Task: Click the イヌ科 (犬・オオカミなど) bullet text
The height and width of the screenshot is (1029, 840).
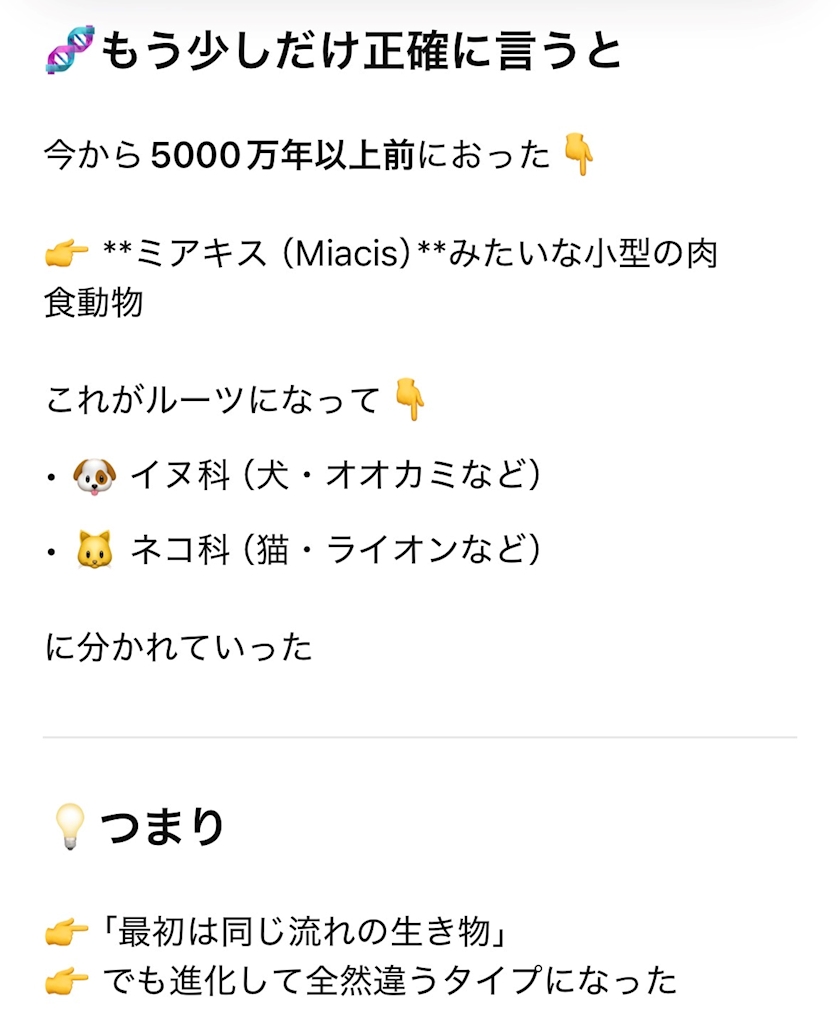Action: (x=336, y=475)
